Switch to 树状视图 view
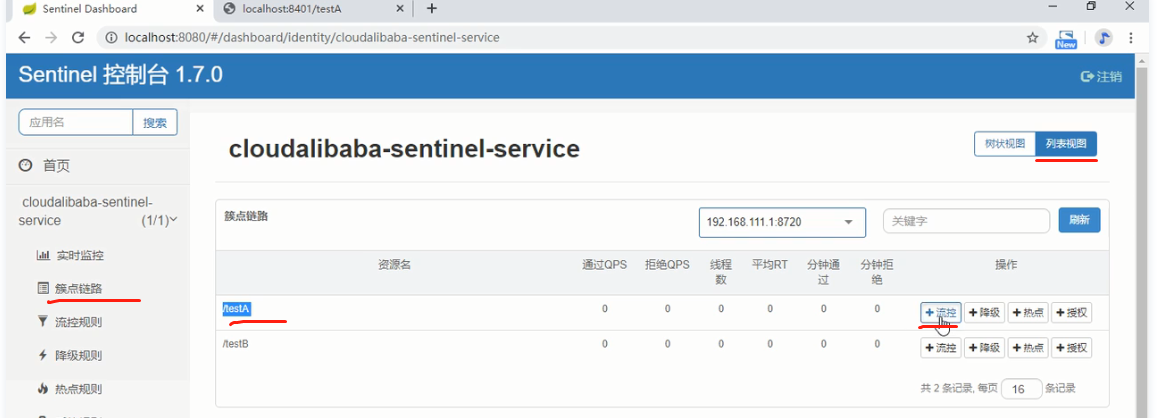Image resolution: width=1159 pixels, height=418 pixels. [1005, 144]
